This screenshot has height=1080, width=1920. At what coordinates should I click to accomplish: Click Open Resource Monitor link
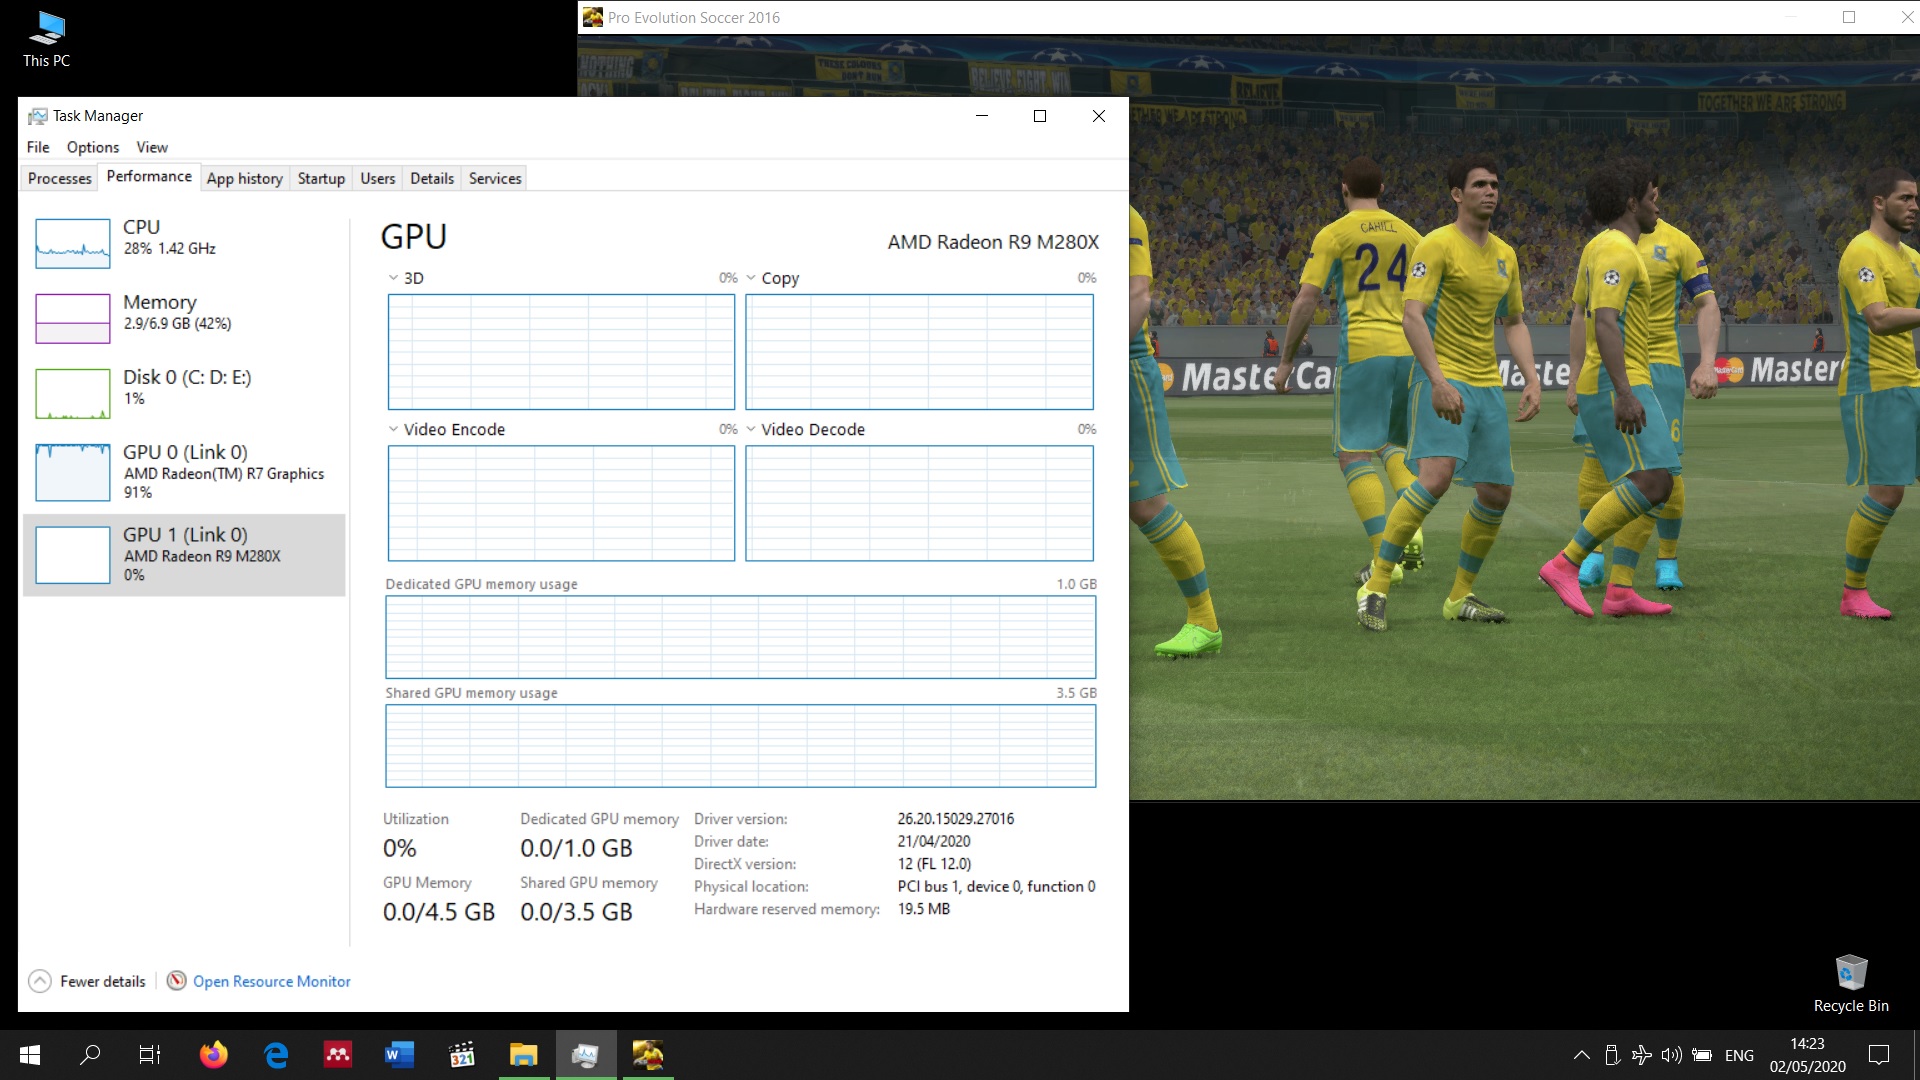pos(272,982)
